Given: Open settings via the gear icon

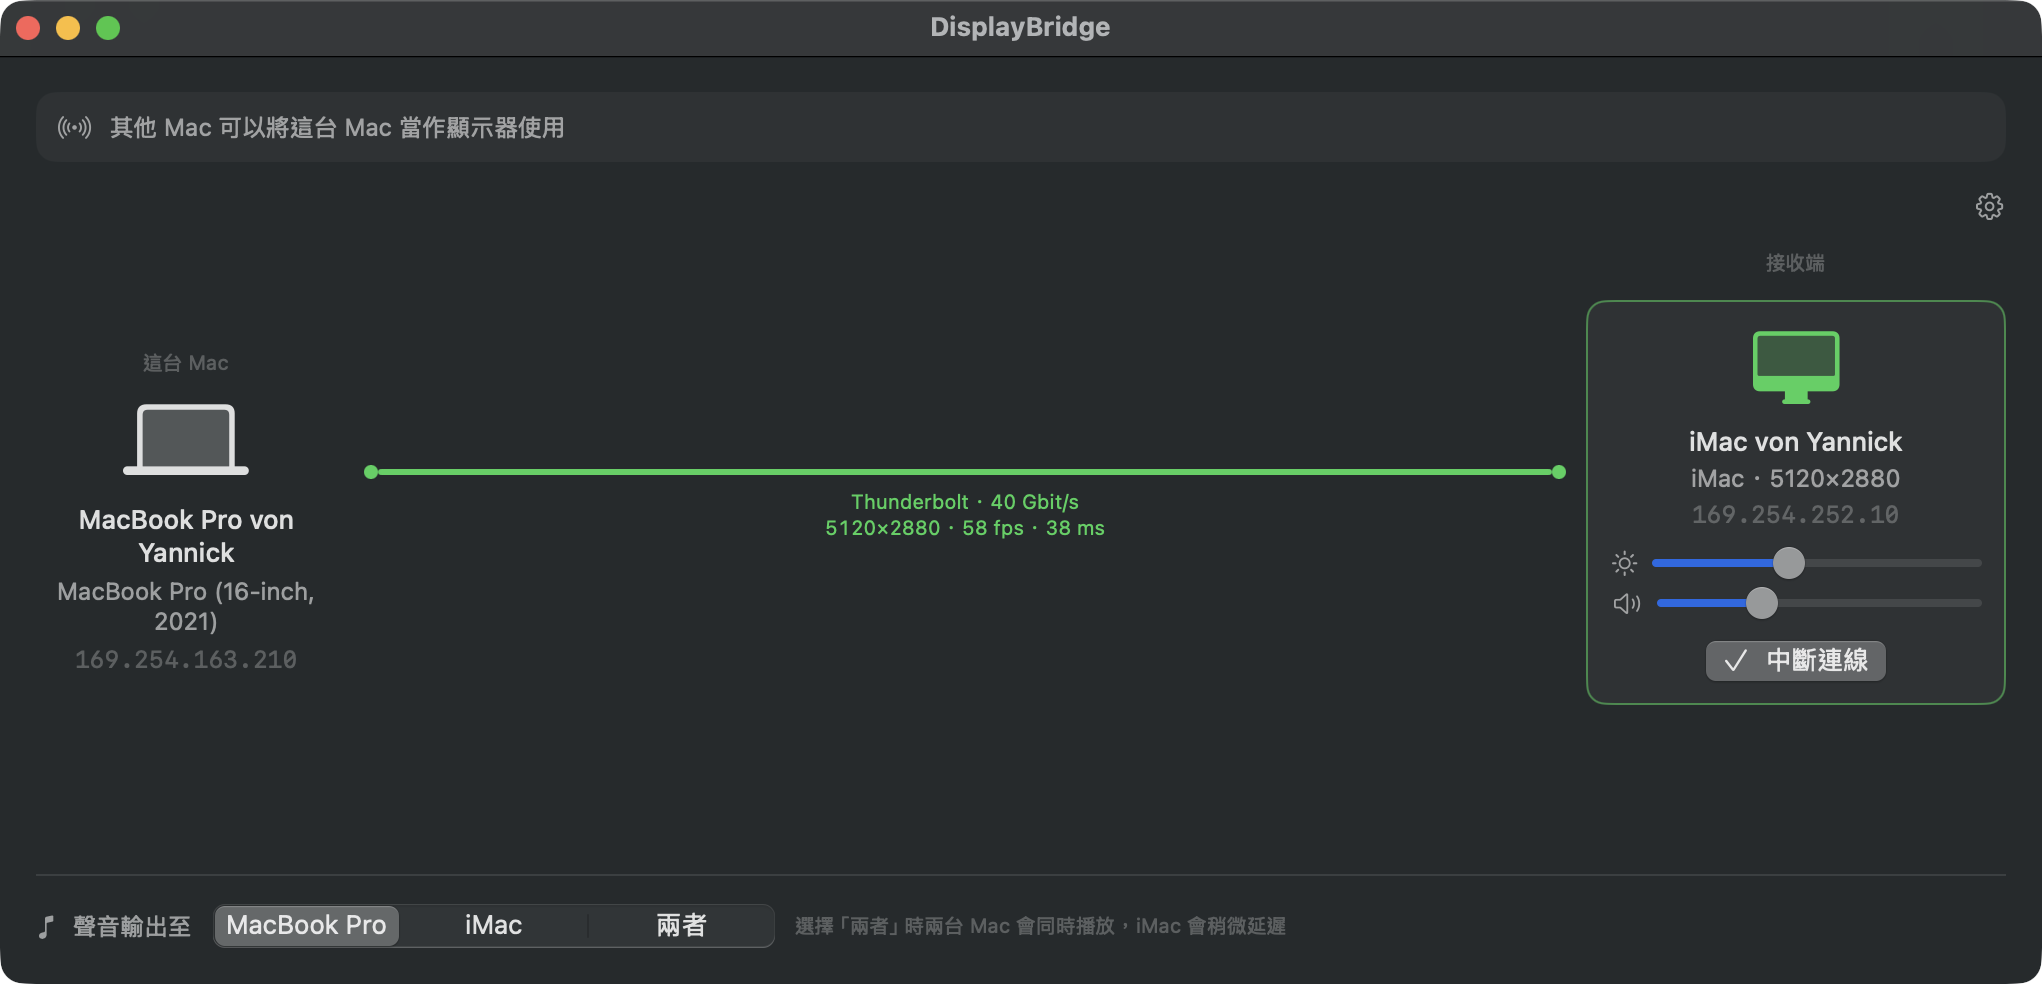Looking at the screenshot, I should pos(1989,206).
